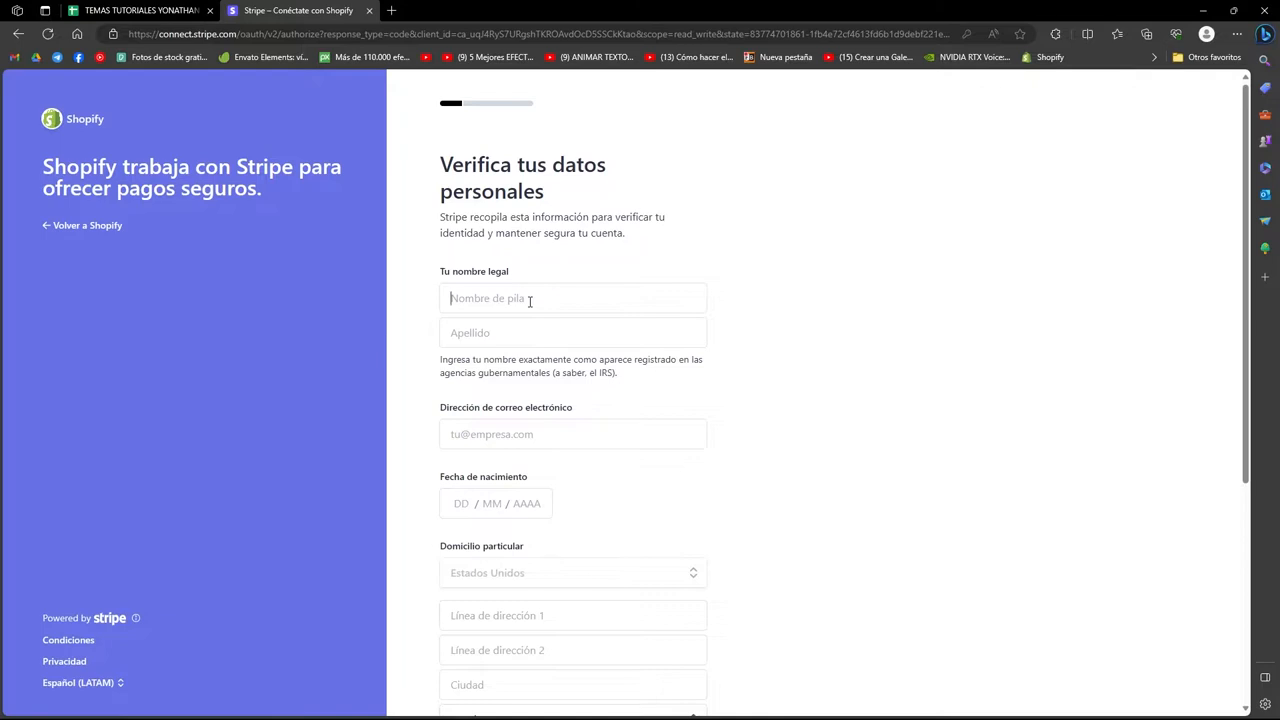1280x720 pixels.
Task: Click the browser address bar URL
Action: (x=539, y=34)
